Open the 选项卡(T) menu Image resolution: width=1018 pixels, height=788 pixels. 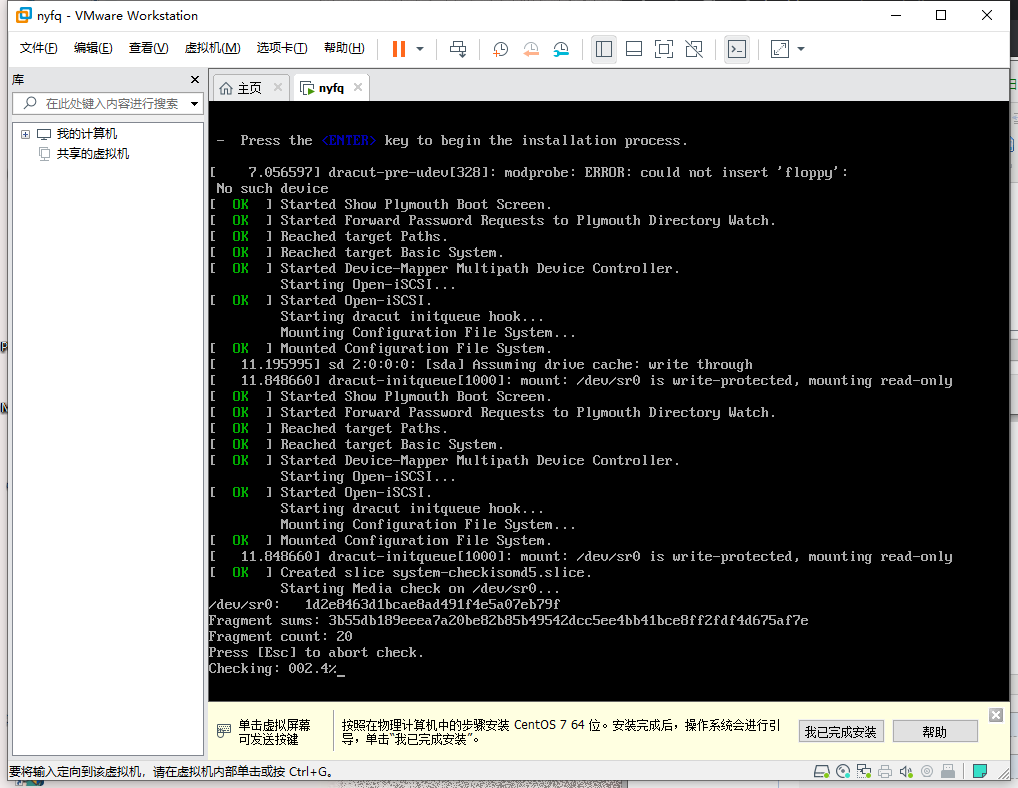(282, 48)
